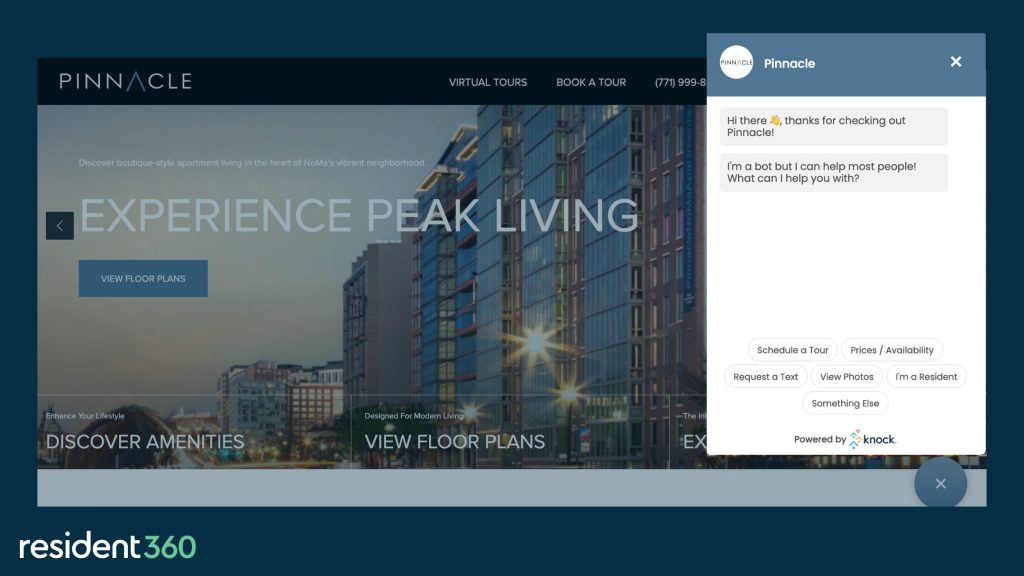Click the Powered by Knock link
The width and height of the screenshot is (1024, 576).
846,438
